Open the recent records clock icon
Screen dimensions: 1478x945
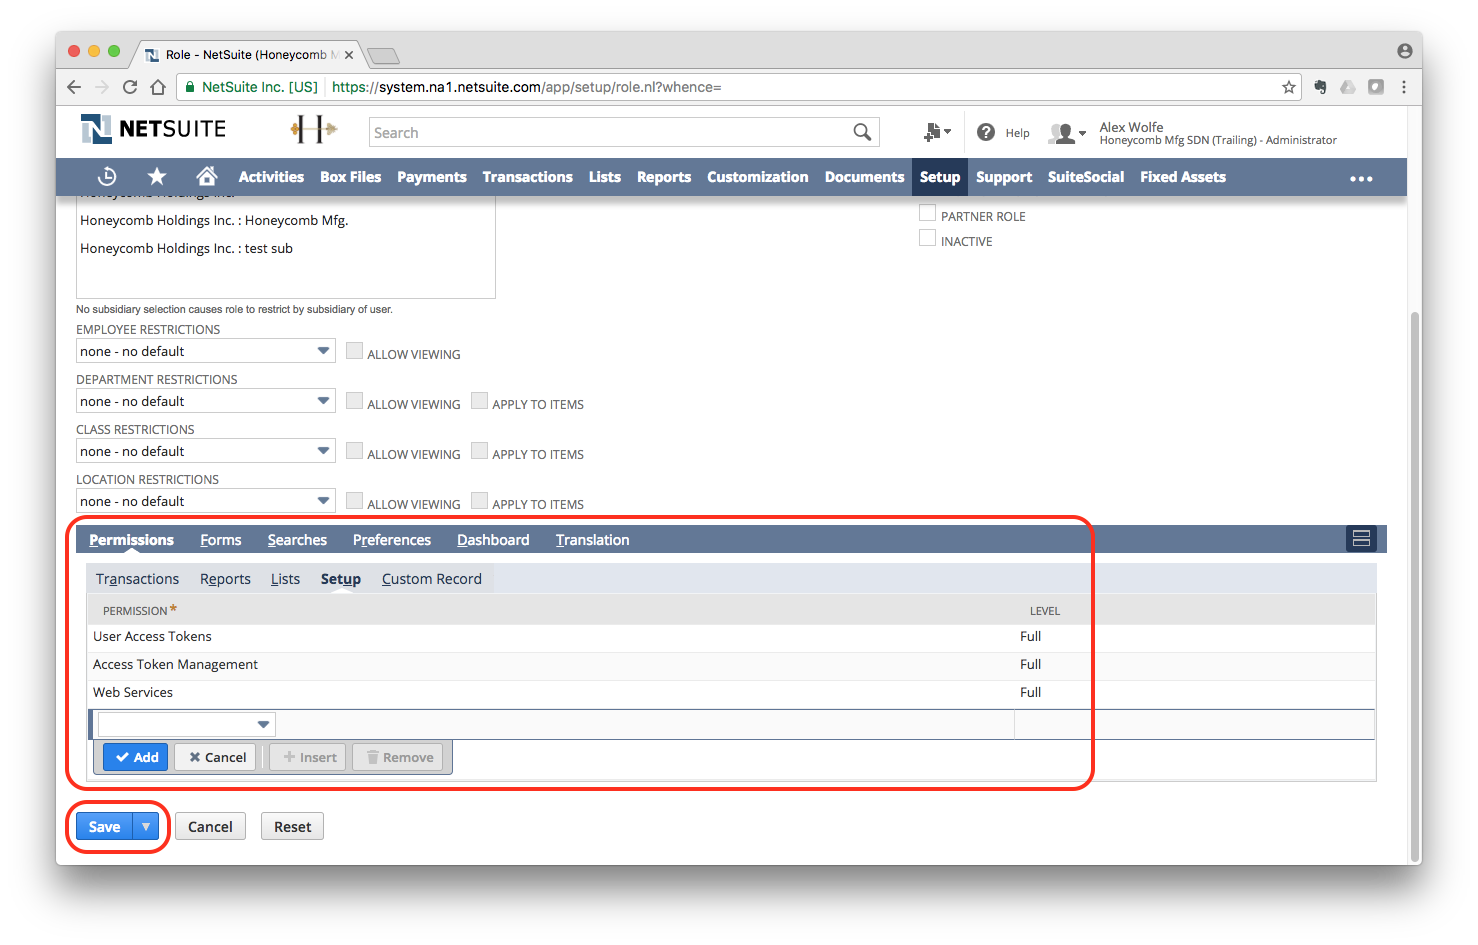click(x=107, y=177)
